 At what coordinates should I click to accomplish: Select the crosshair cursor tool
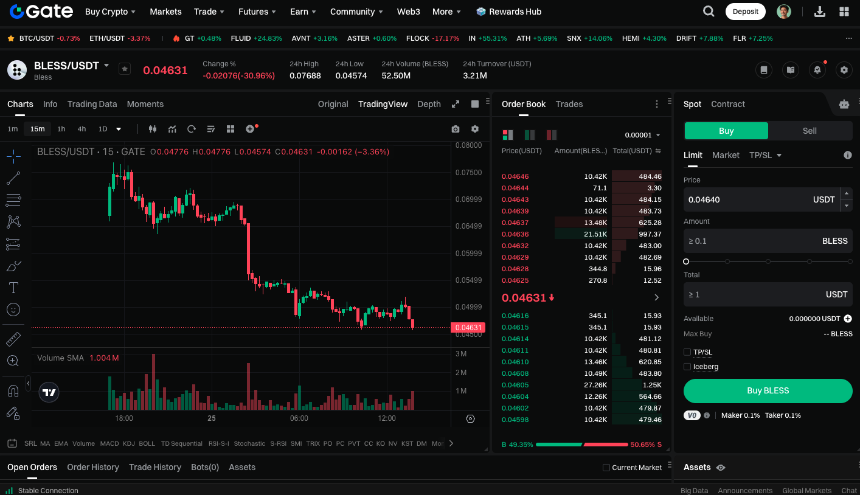pos(14,156)
